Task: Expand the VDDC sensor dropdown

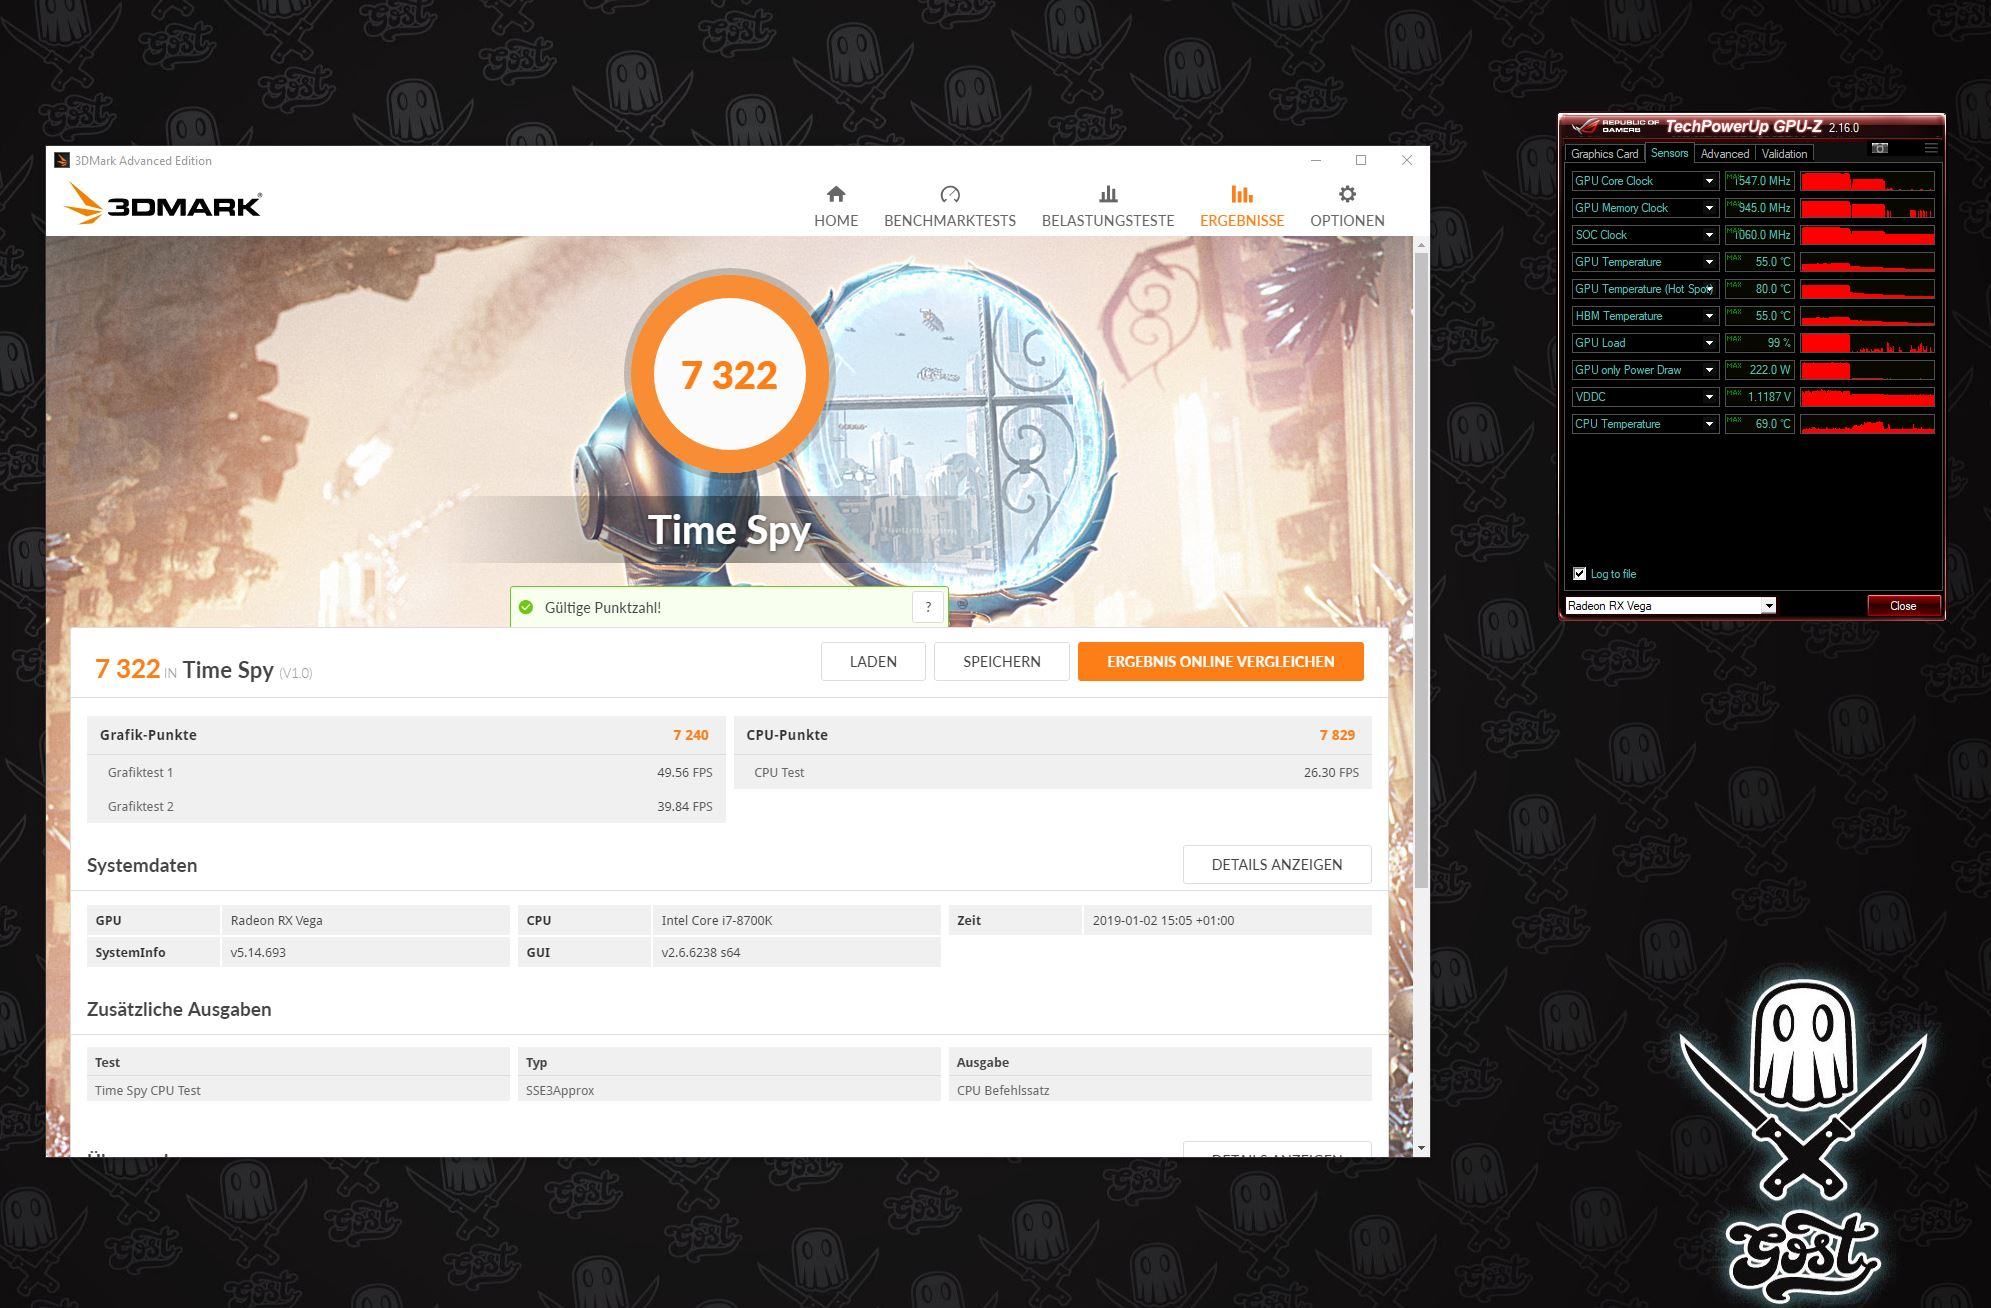Action: [1709, 397]
